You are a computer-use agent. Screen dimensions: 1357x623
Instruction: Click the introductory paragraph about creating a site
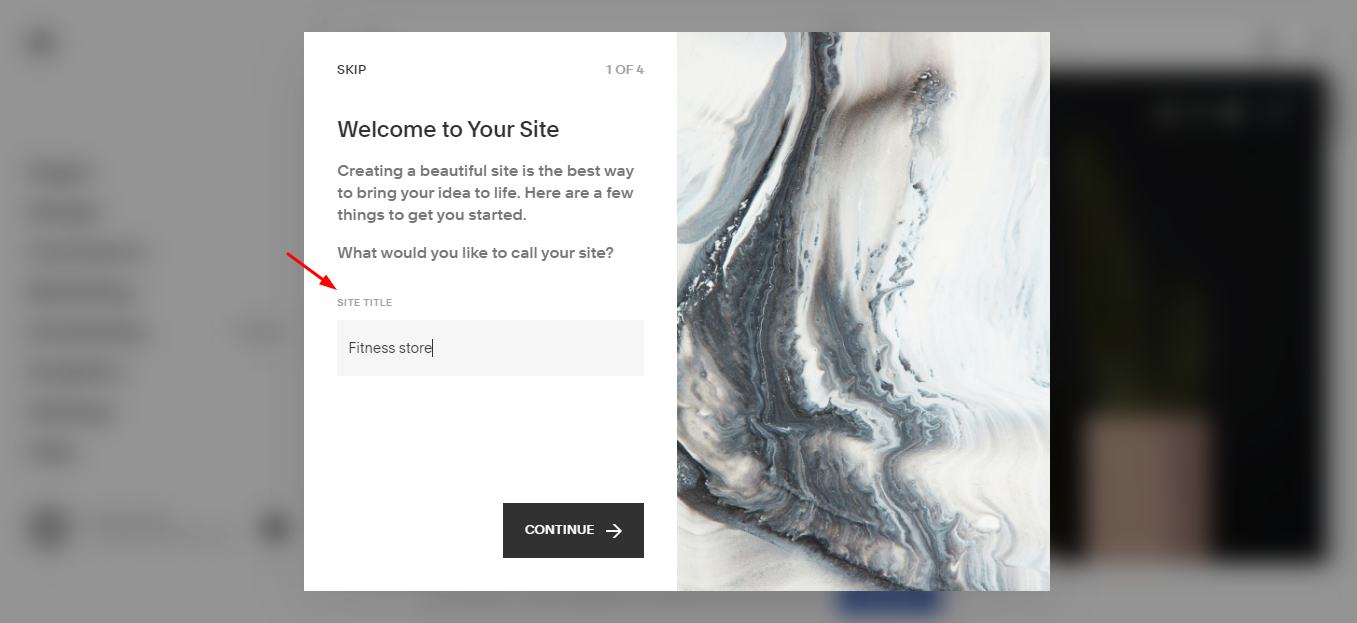tap(486, 193)
